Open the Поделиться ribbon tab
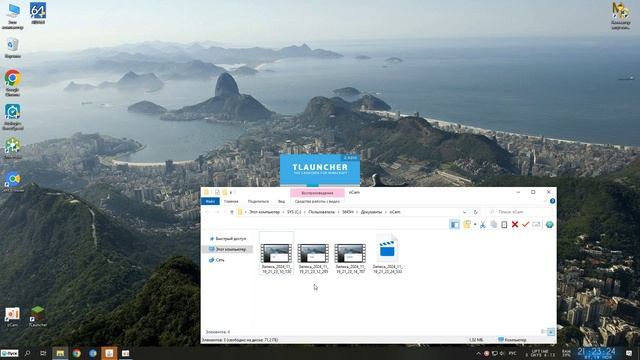The width and height of the screenshot is (640, 360). tap(258, 201)
